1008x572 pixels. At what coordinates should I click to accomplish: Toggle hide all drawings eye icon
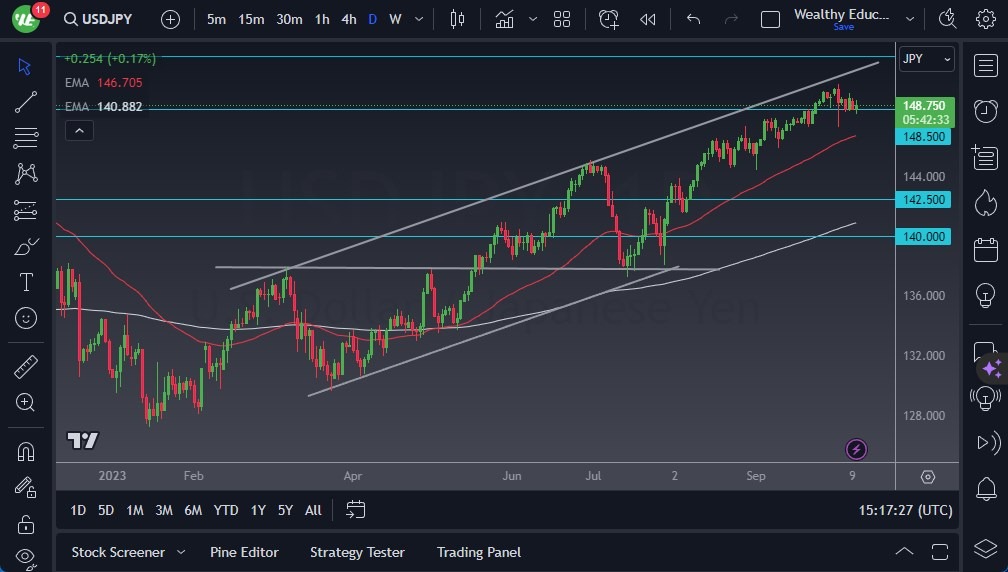click(26, 557)
